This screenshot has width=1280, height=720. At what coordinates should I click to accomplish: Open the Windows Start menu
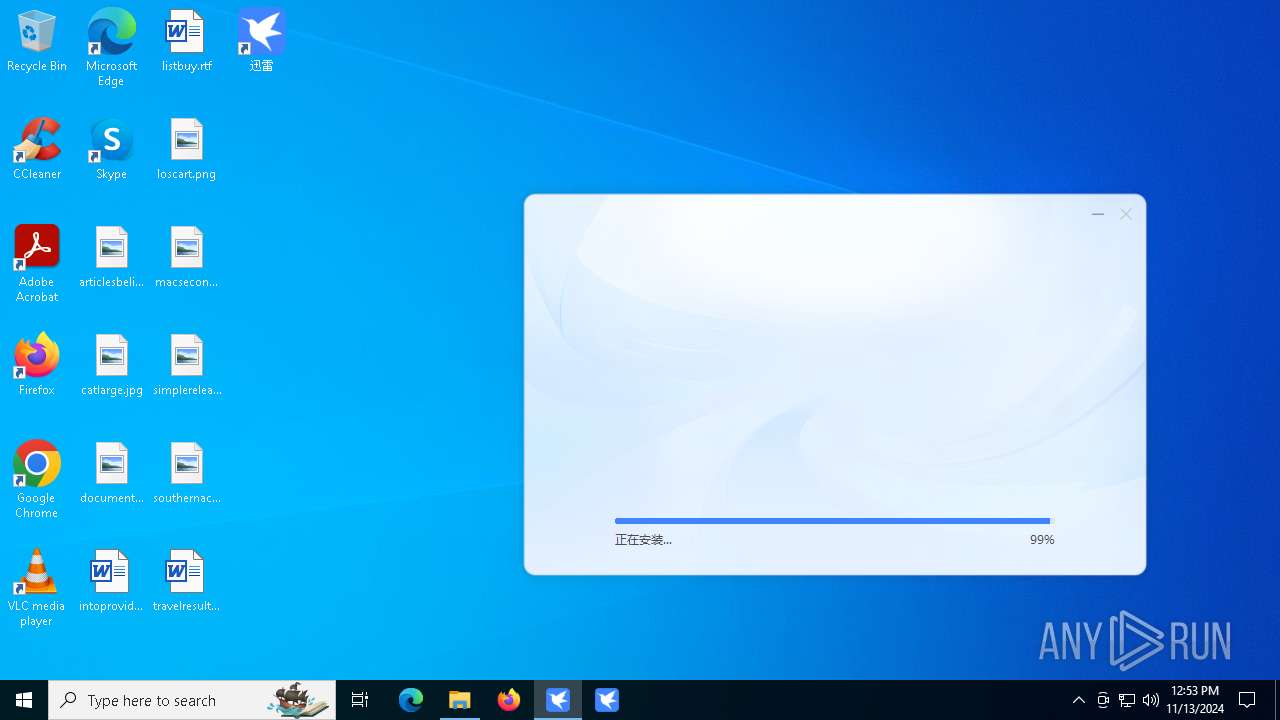(x=24, y=700)
